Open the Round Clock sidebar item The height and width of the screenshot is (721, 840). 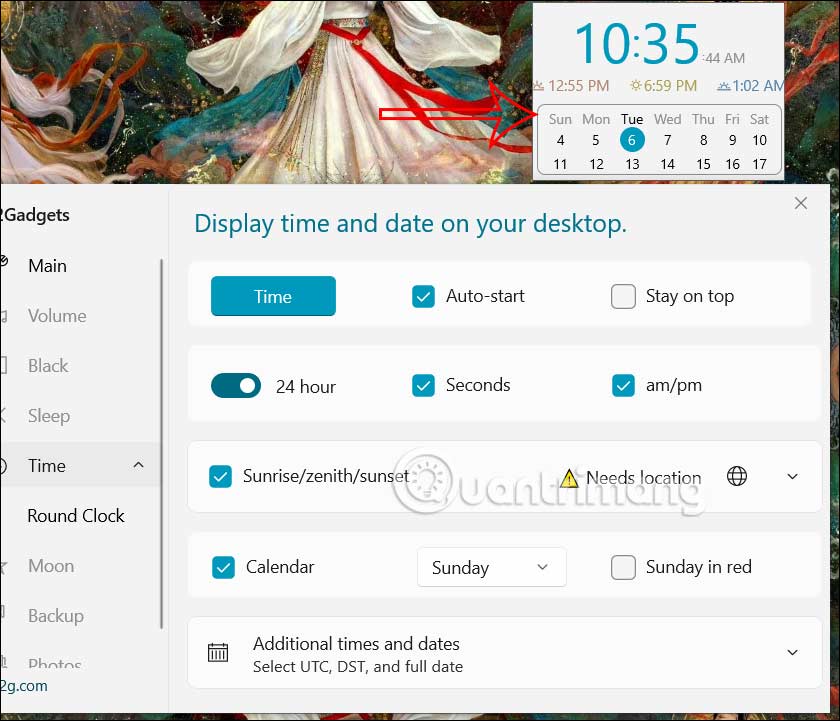click(x=76, y=515)
